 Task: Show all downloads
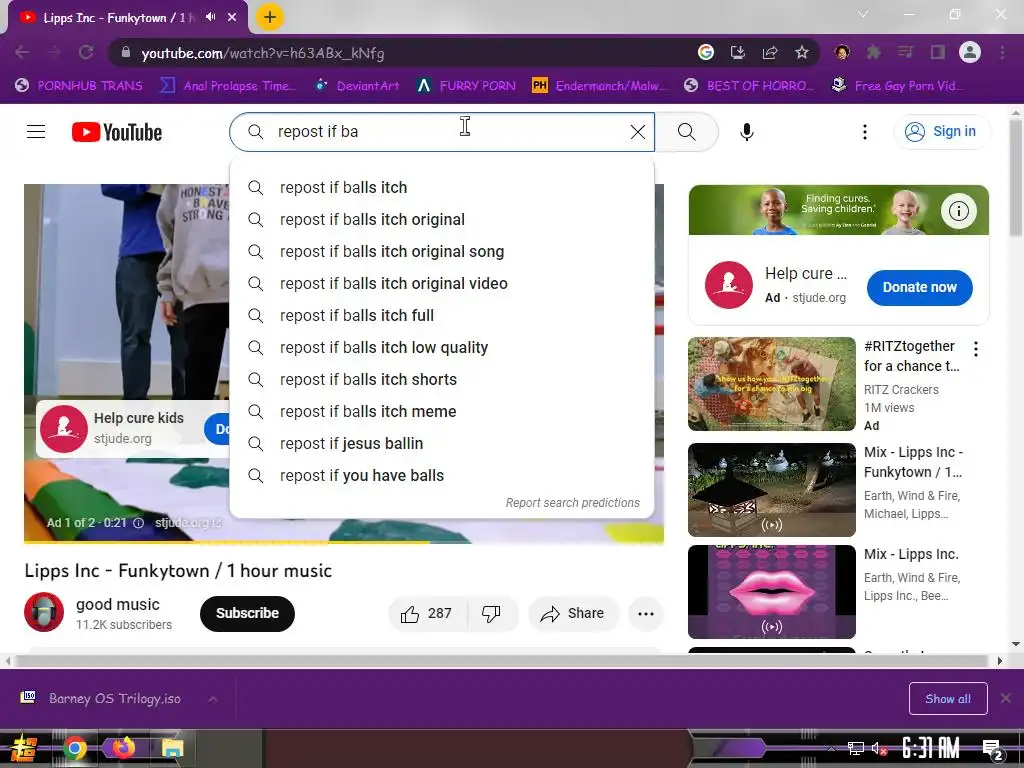pos(948,699)
